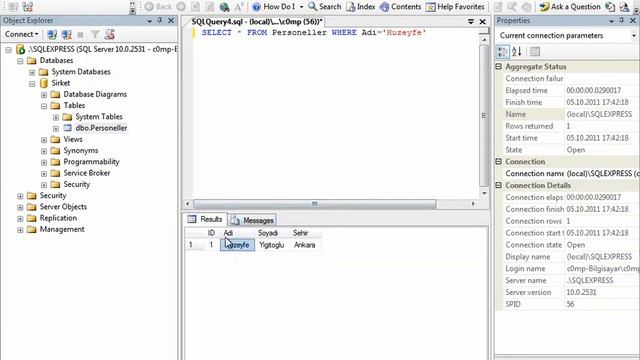Expand the dbo.Personeller table node
Image resolution: width=640 pixels, height=360 pixels.
[x=56, y=129]
